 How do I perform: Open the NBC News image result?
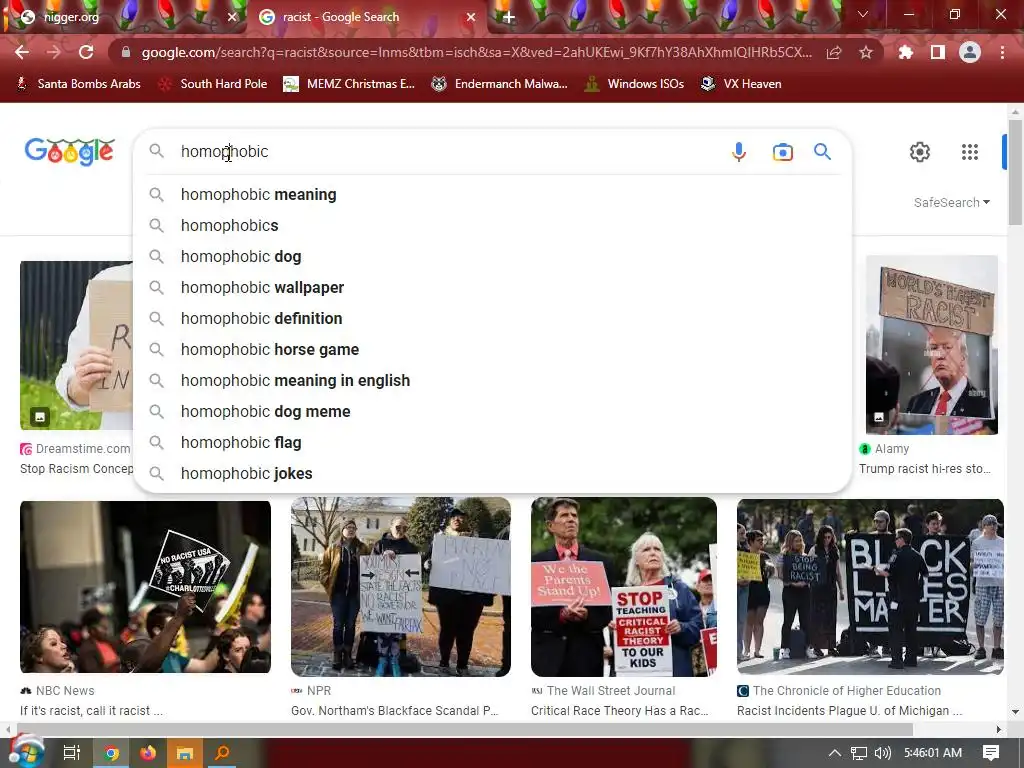145,586
